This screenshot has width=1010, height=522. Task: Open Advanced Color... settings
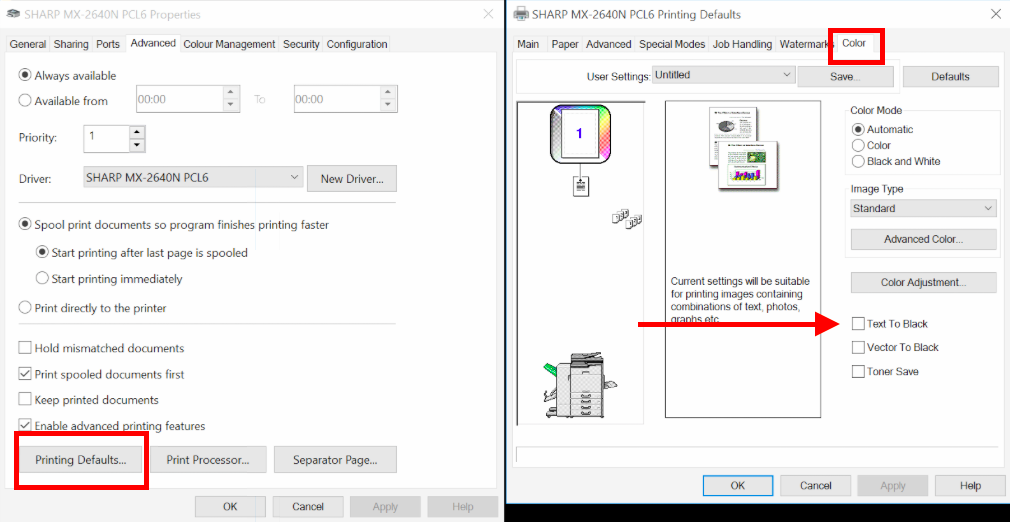[x=924, y=239]
